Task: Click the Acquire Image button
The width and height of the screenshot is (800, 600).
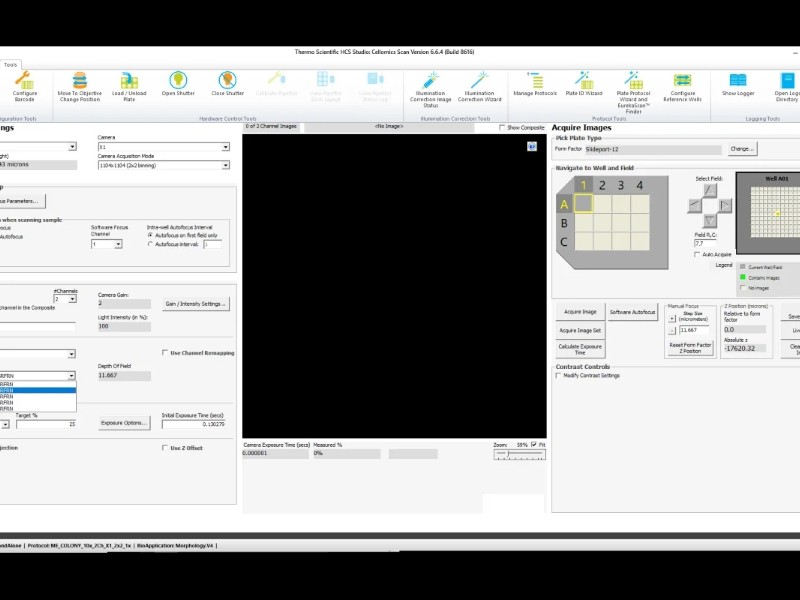Action: (x=580, y=312)
